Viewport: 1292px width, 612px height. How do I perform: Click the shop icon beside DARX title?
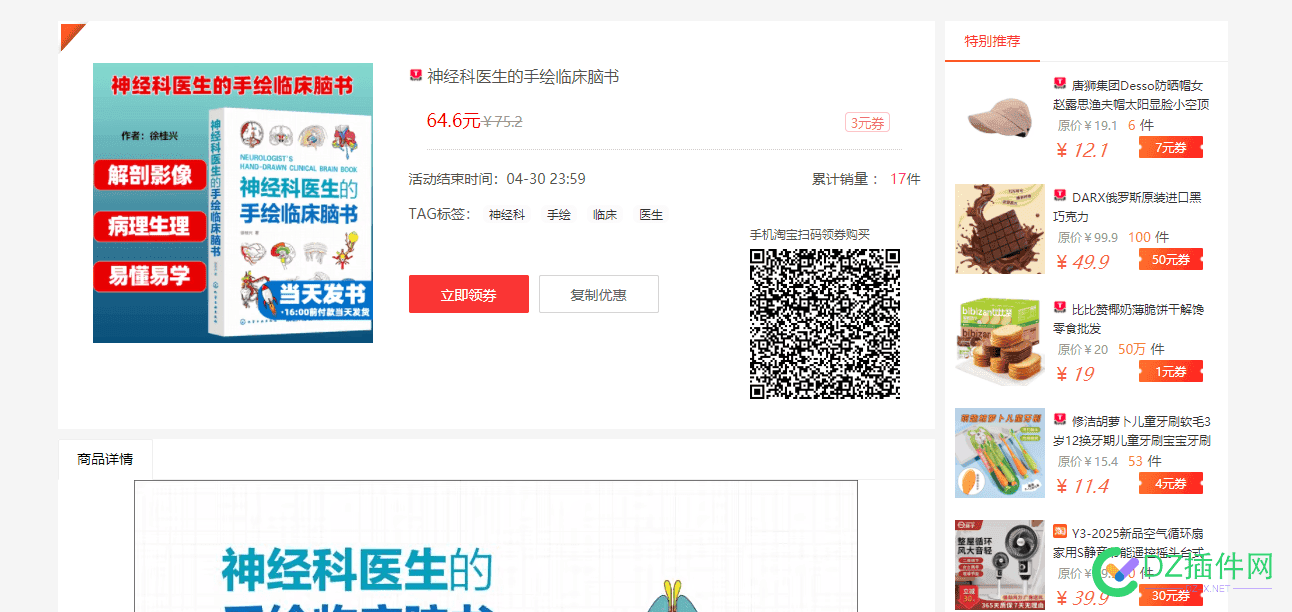coord(1060,196)
